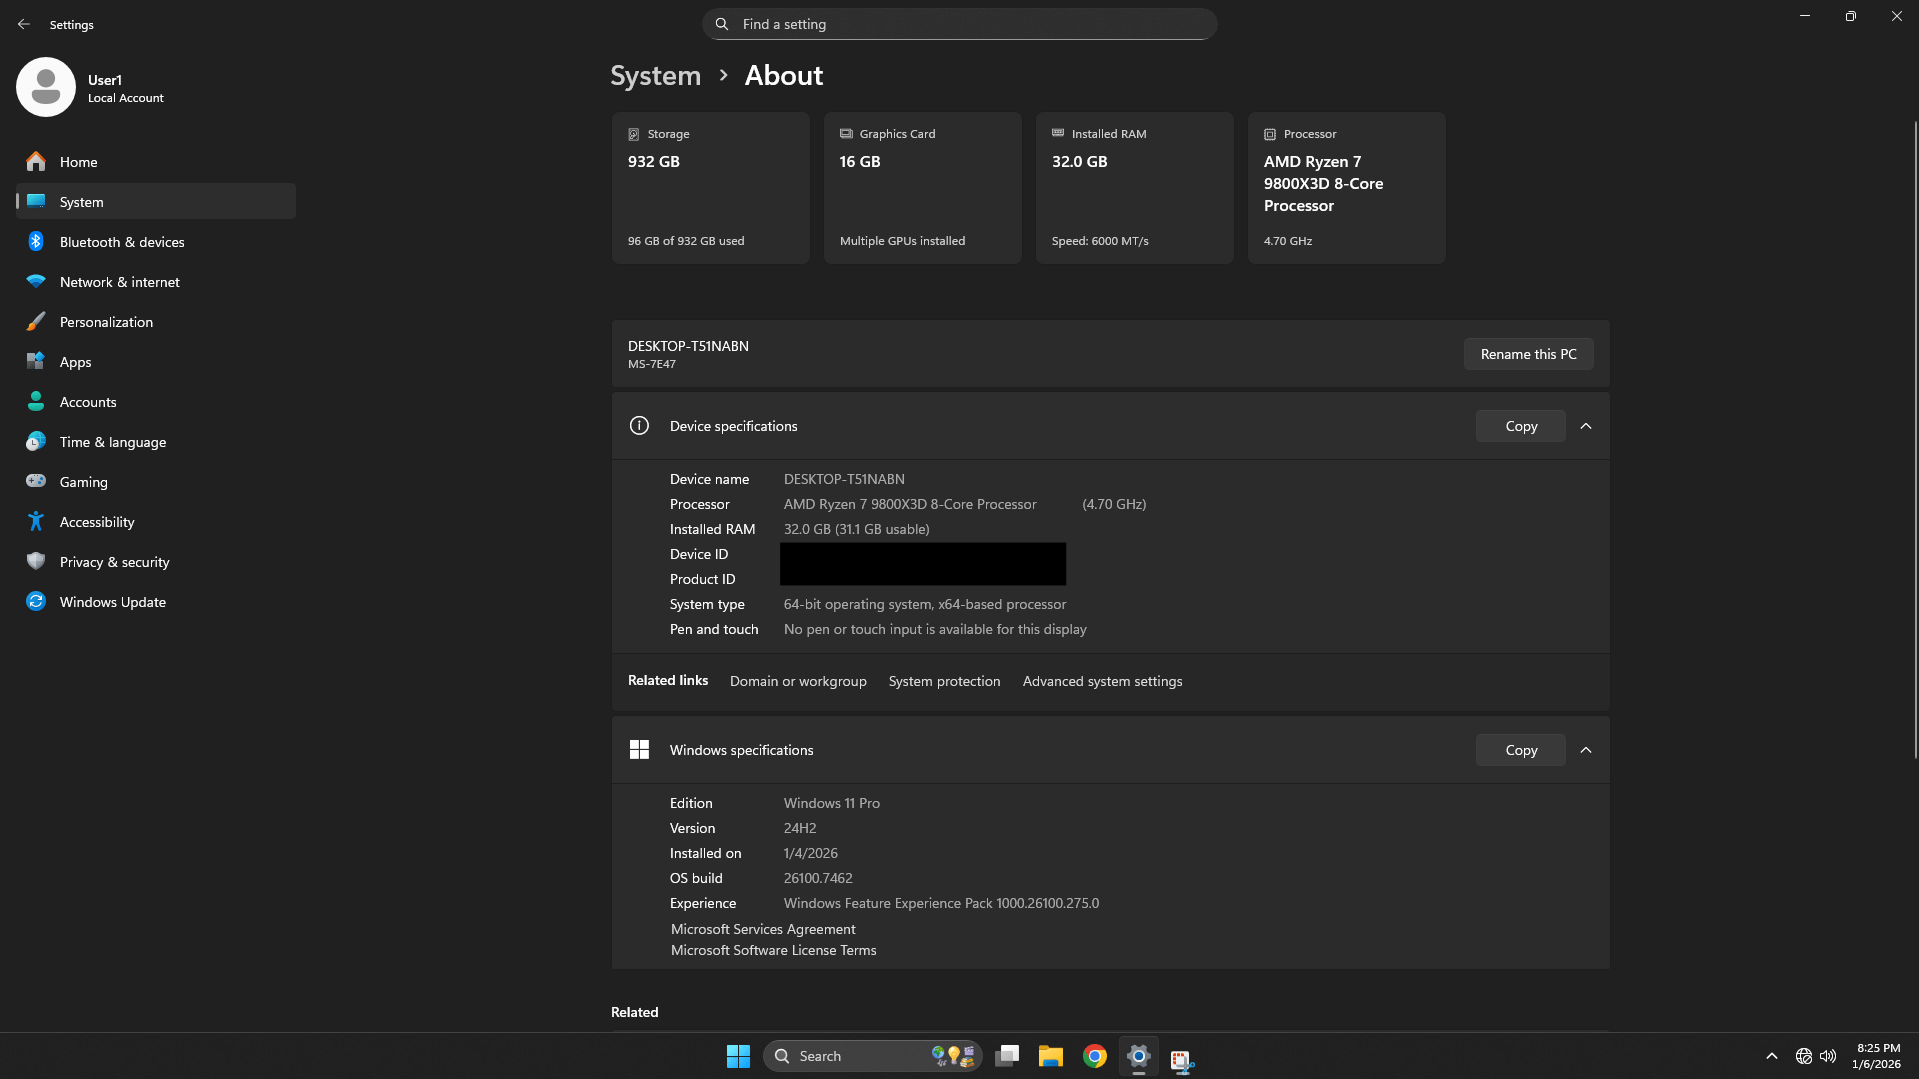Image resolution: width=1919 pixels, height=1079 pixels.
Task: Open the Installed RAM 32.0 GB card
Action: pyautogui.click(x=1134, y=188)
